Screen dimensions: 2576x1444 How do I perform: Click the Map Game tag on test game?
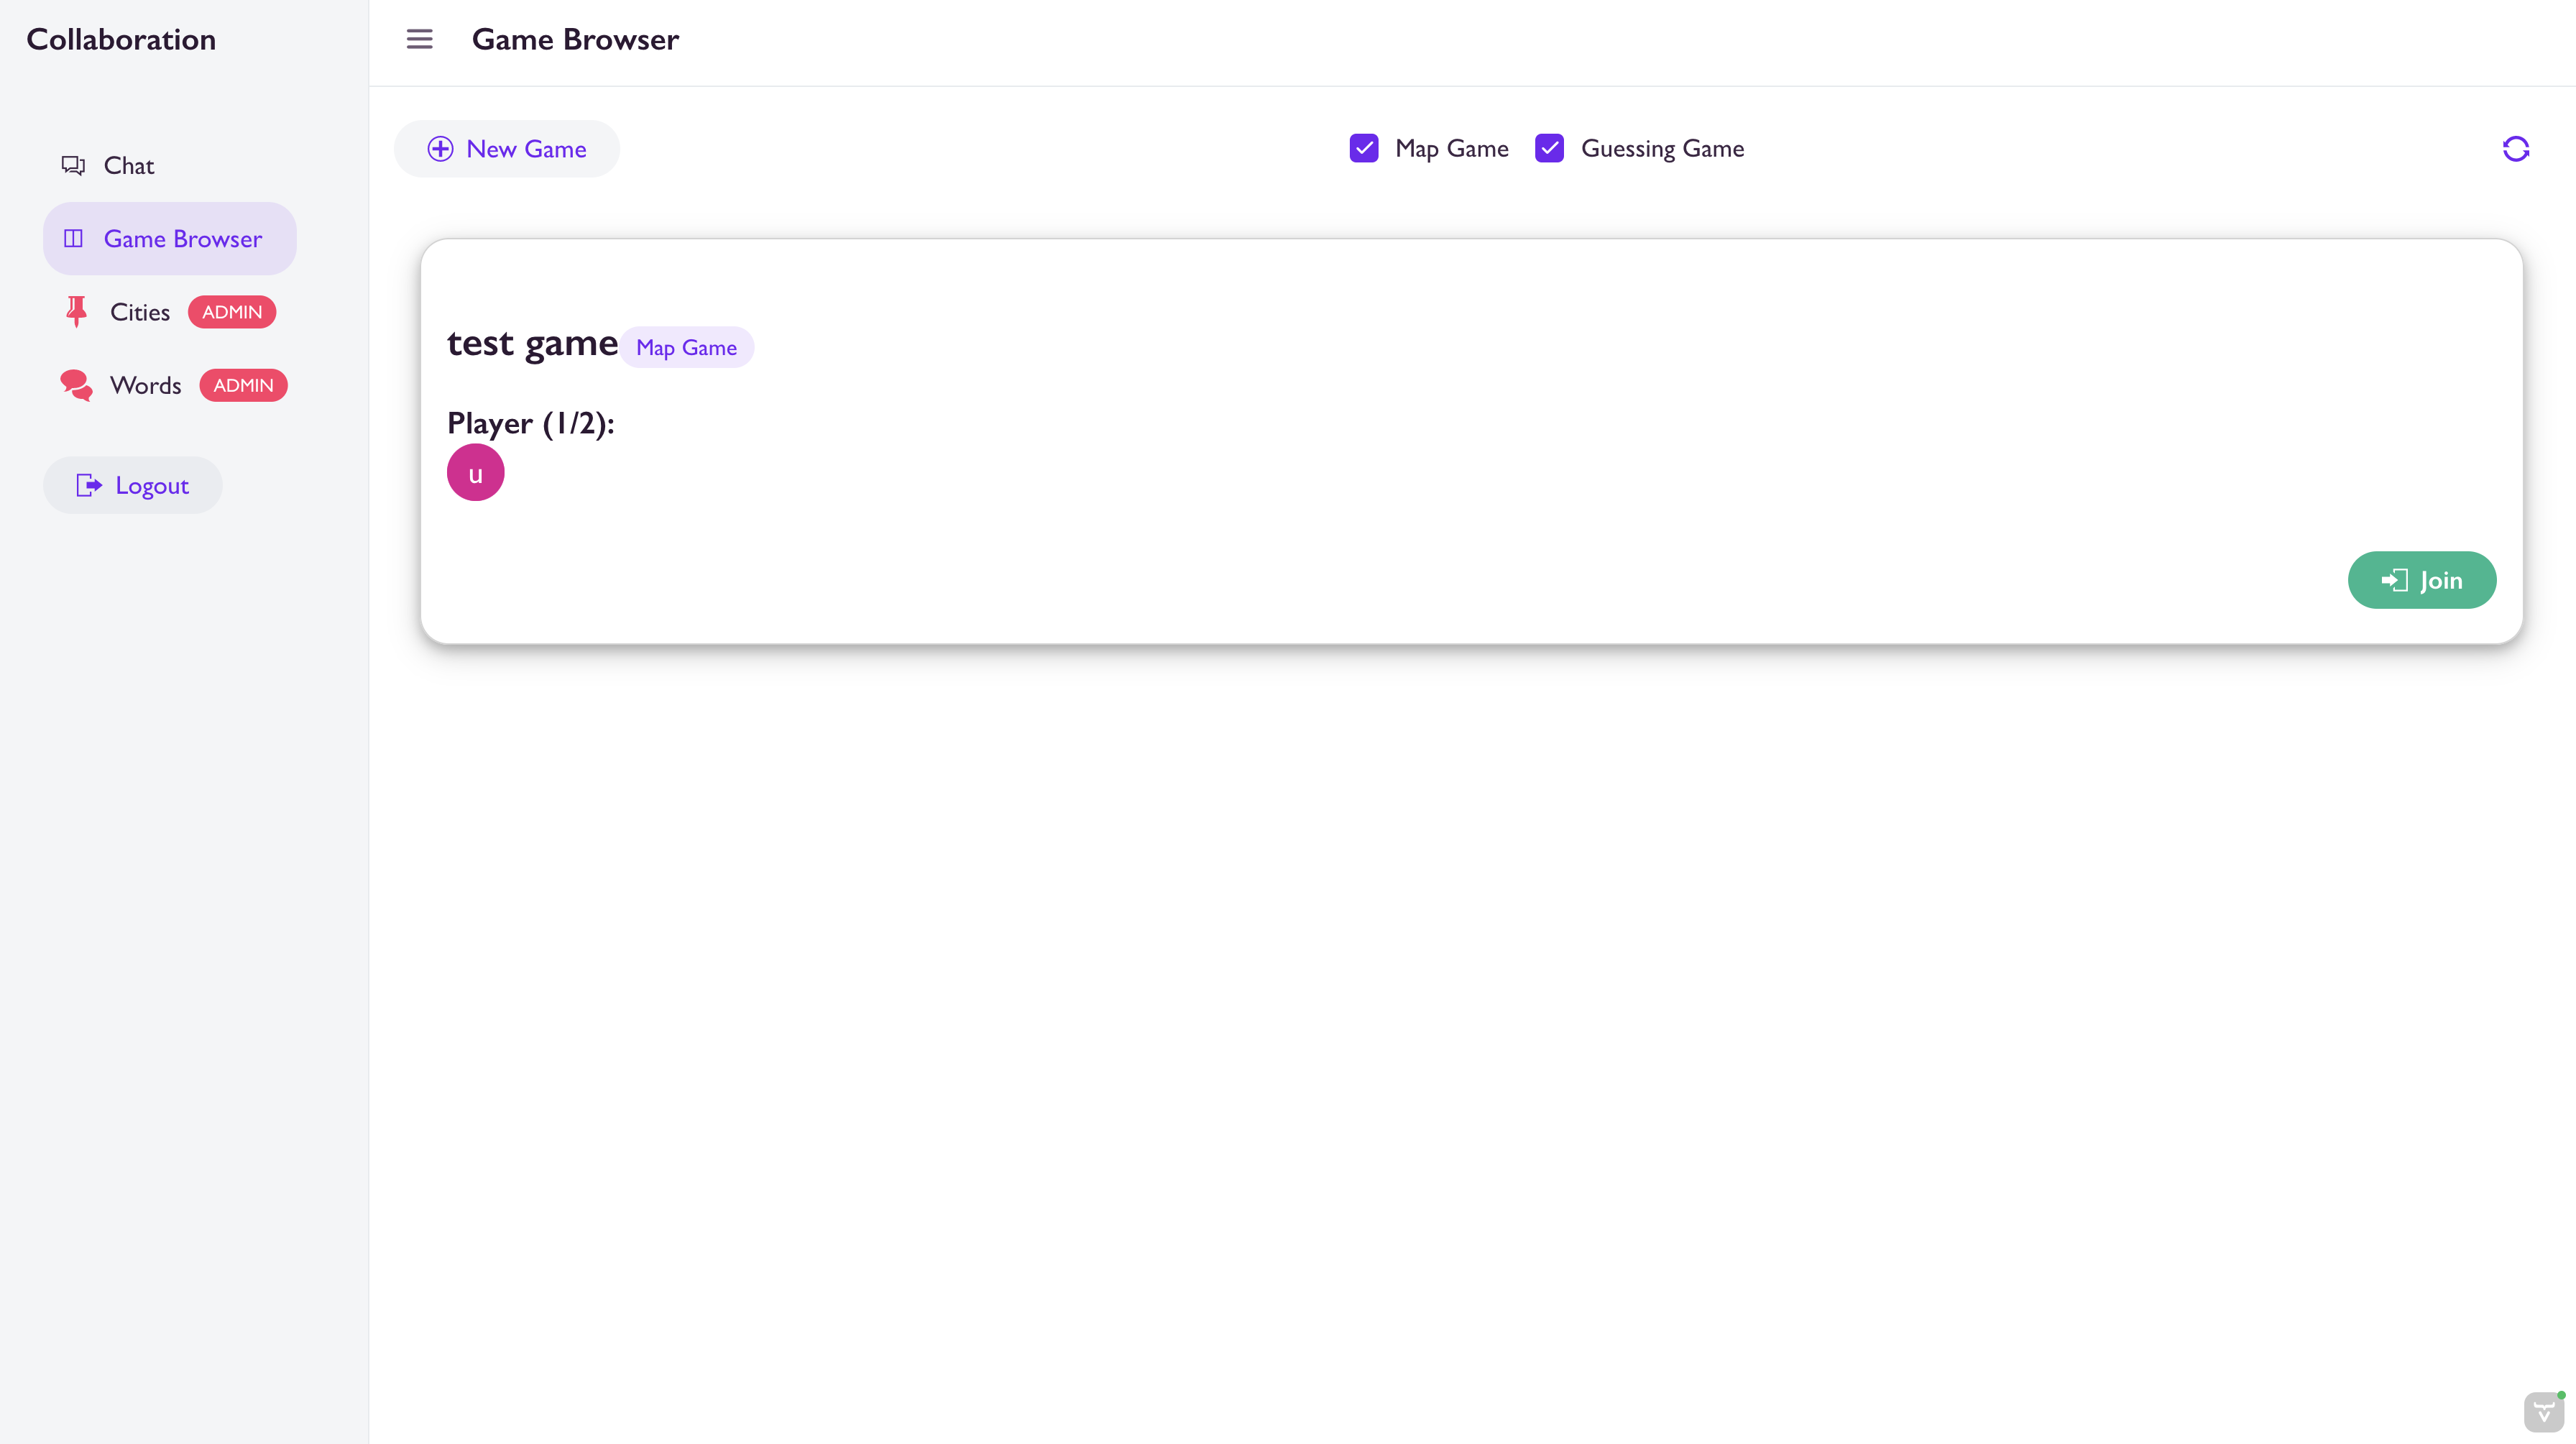686,347
